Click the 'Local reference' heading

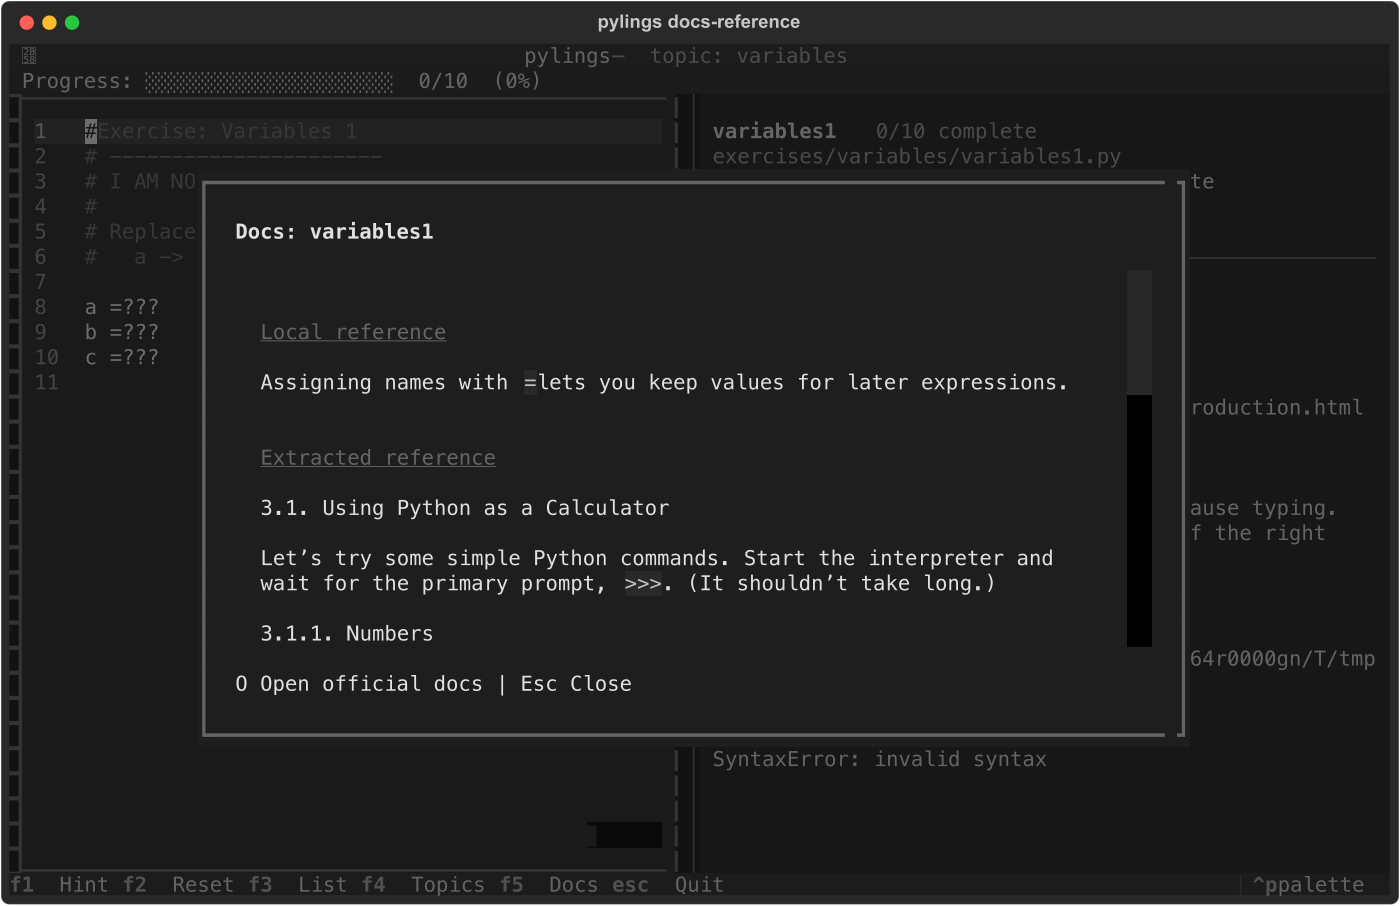[353, 332]
